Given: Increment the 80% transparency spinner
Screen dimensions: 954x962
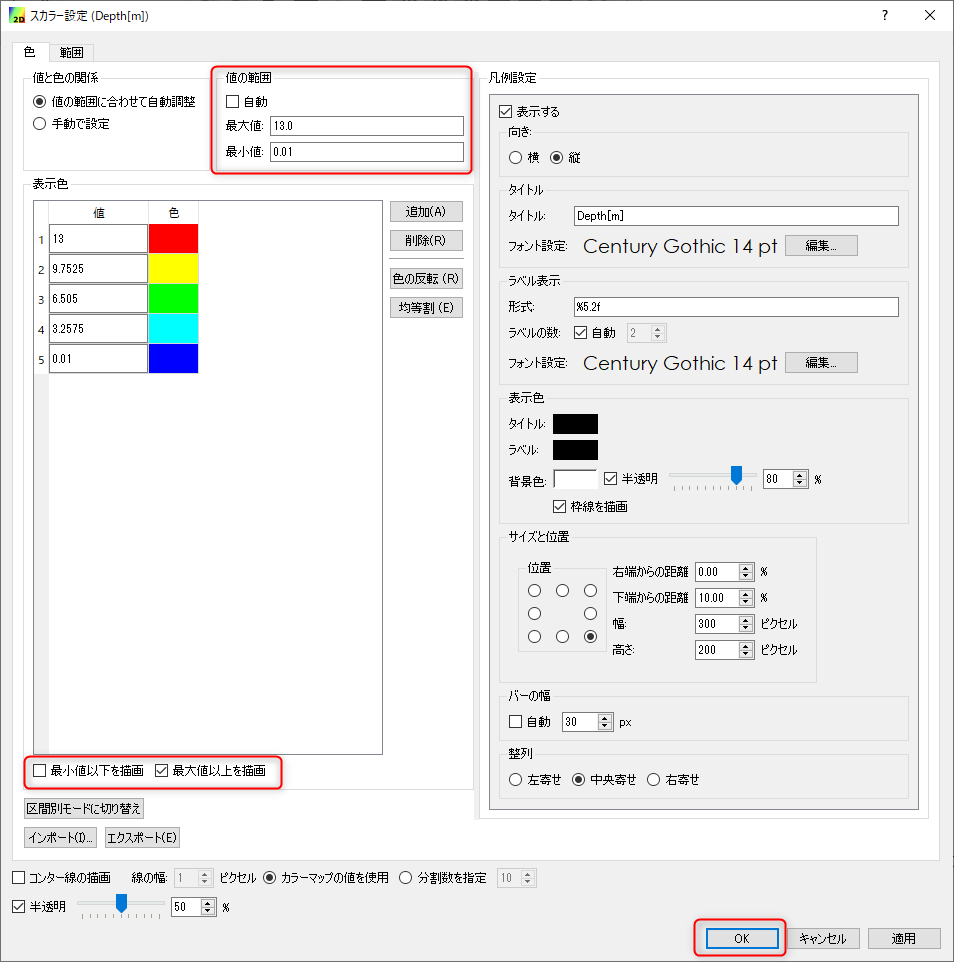Looking at the screenshot, I should [799, 475].
